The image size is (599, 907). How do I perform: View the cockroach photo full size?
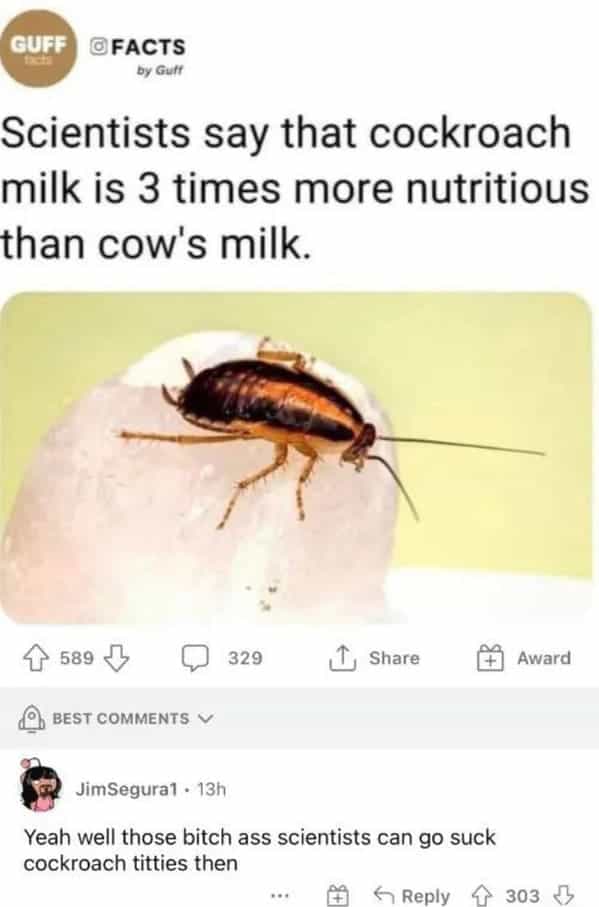(x=297, y=458)
